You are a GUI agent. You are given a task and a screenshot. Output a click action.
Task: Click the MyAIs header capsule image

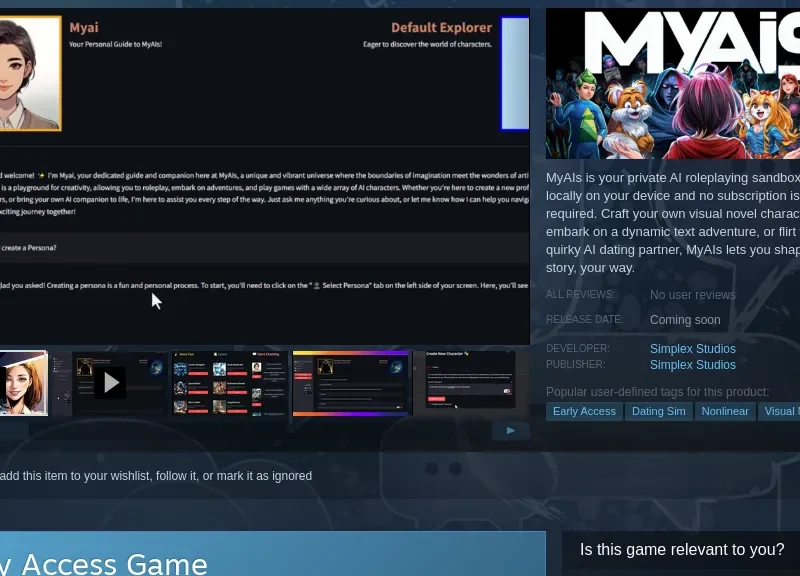(673, 84)
